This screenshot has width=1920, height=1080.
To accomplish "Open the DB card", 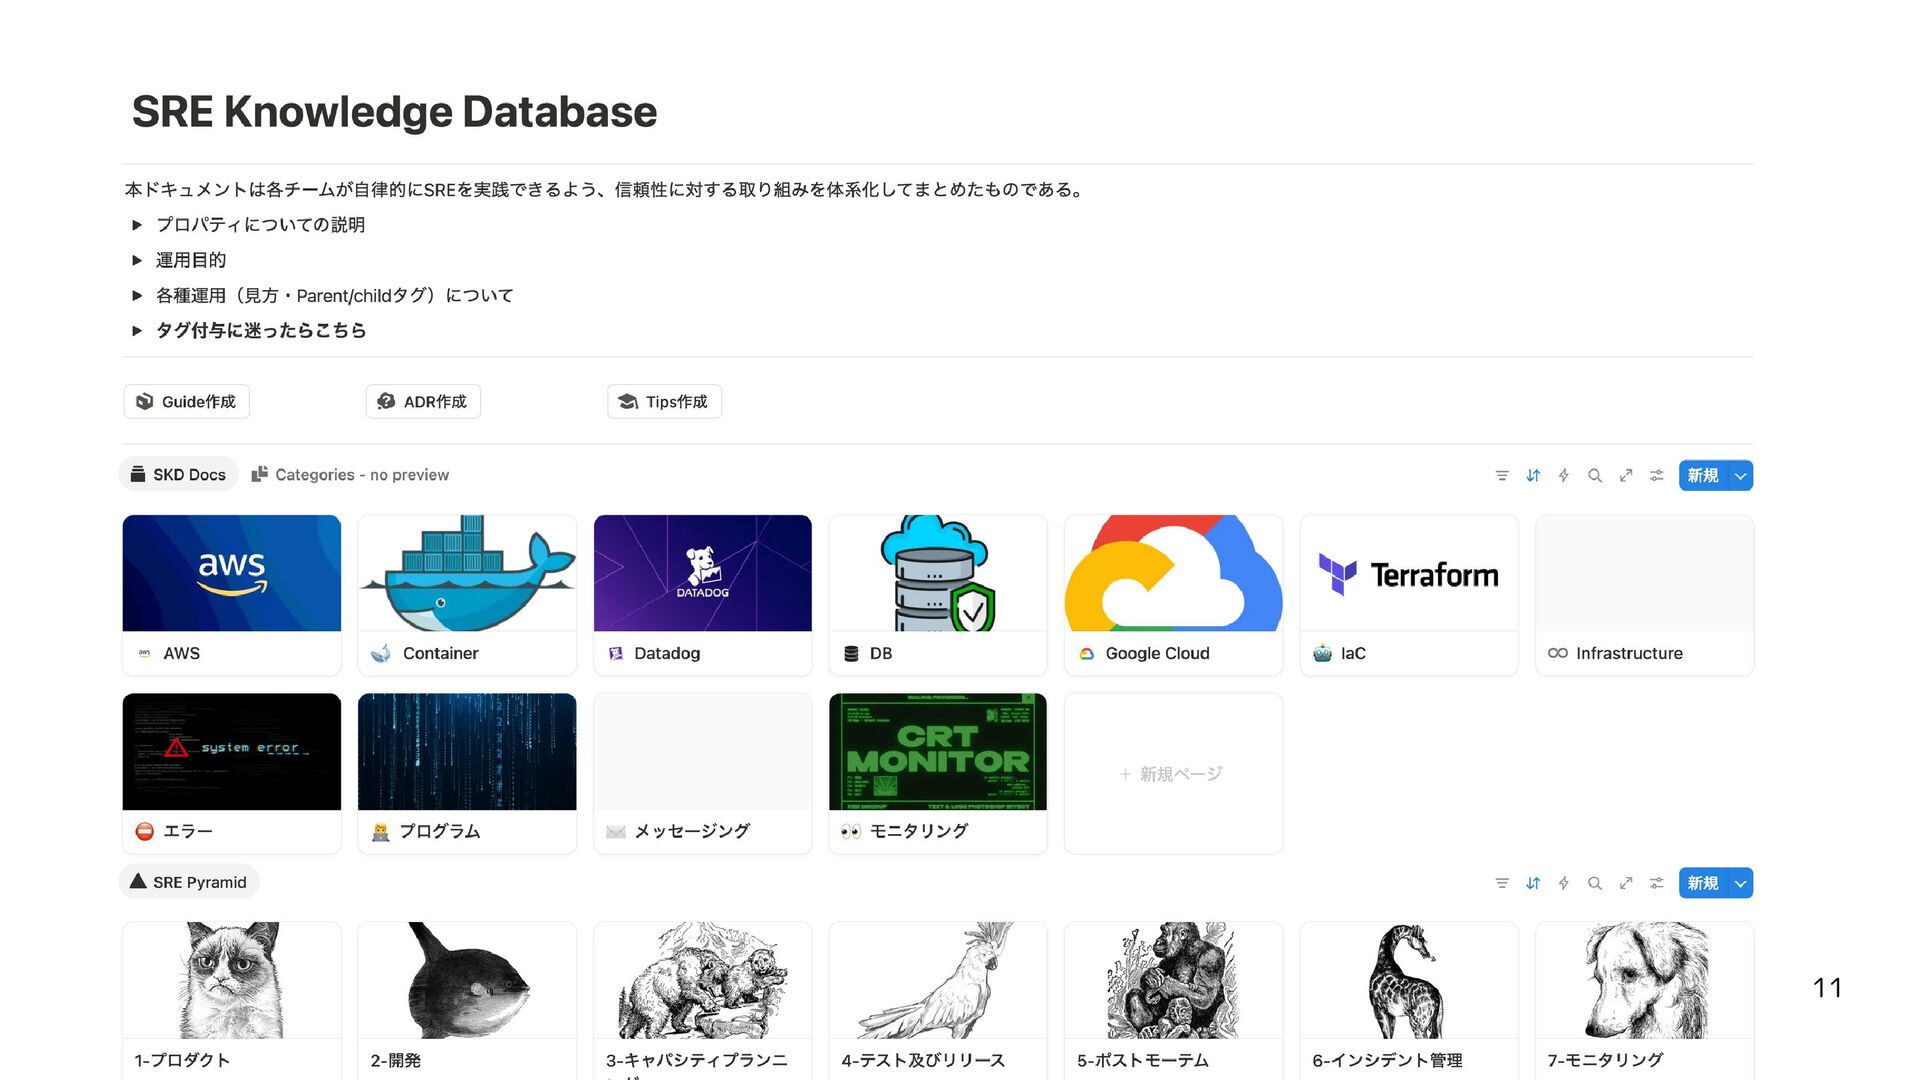I will coord(938,595).
